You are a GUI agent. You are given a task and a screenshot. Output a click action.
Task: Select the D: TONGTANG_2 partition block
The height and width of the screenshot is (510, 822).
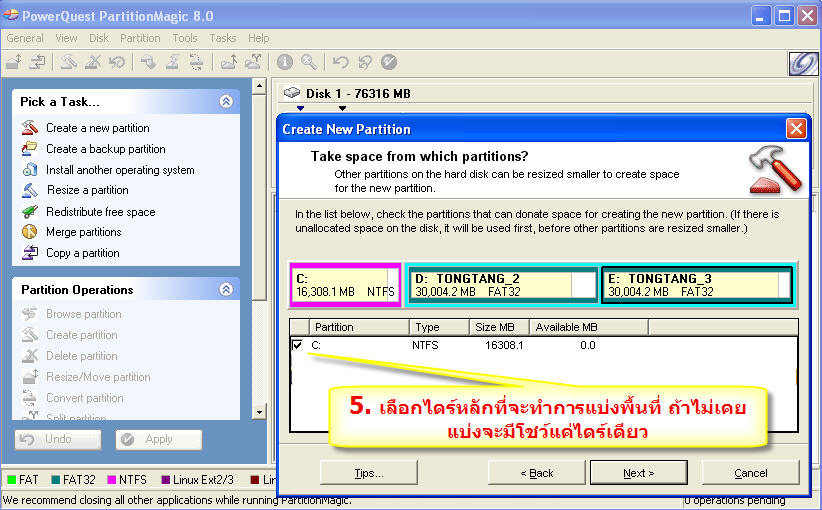[502, 285]
